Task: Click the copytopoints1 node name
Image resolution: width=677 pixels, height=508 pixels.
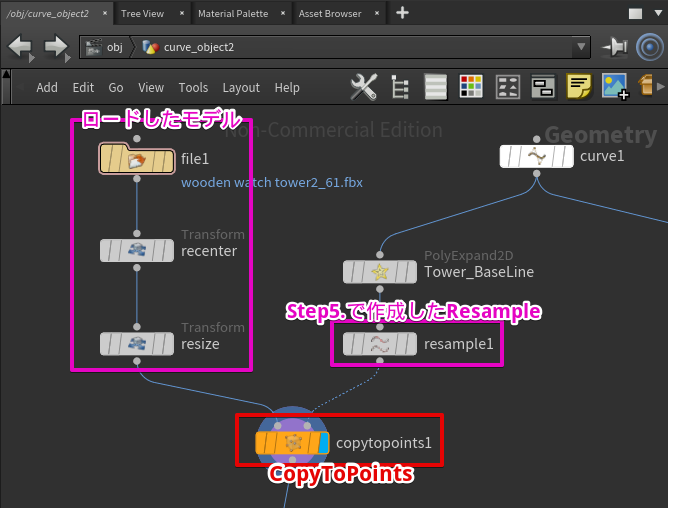Action: [384, 443]
